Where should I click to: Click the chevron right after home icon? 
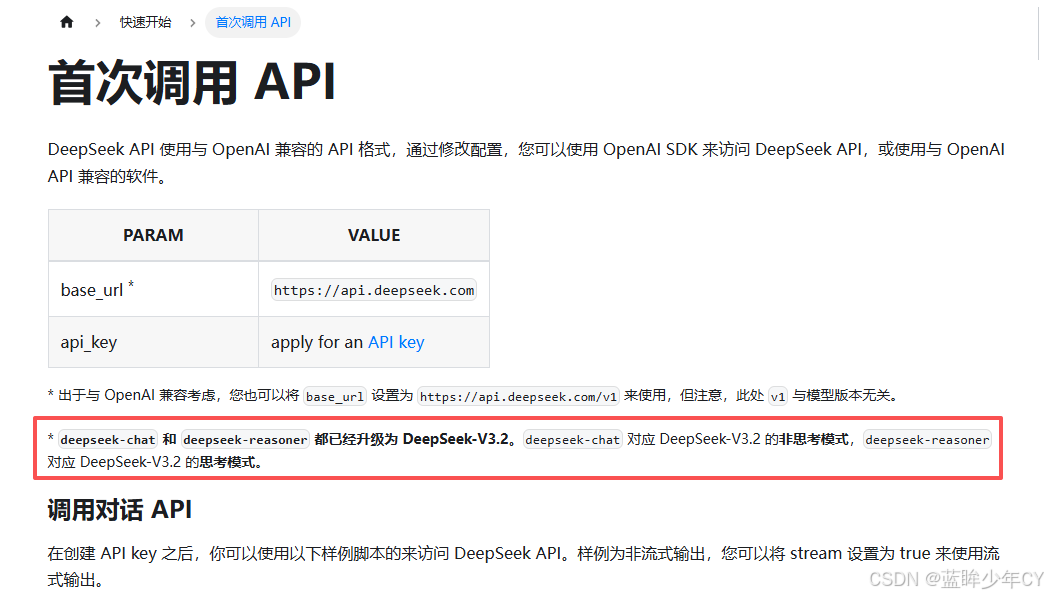pos(97,22)
